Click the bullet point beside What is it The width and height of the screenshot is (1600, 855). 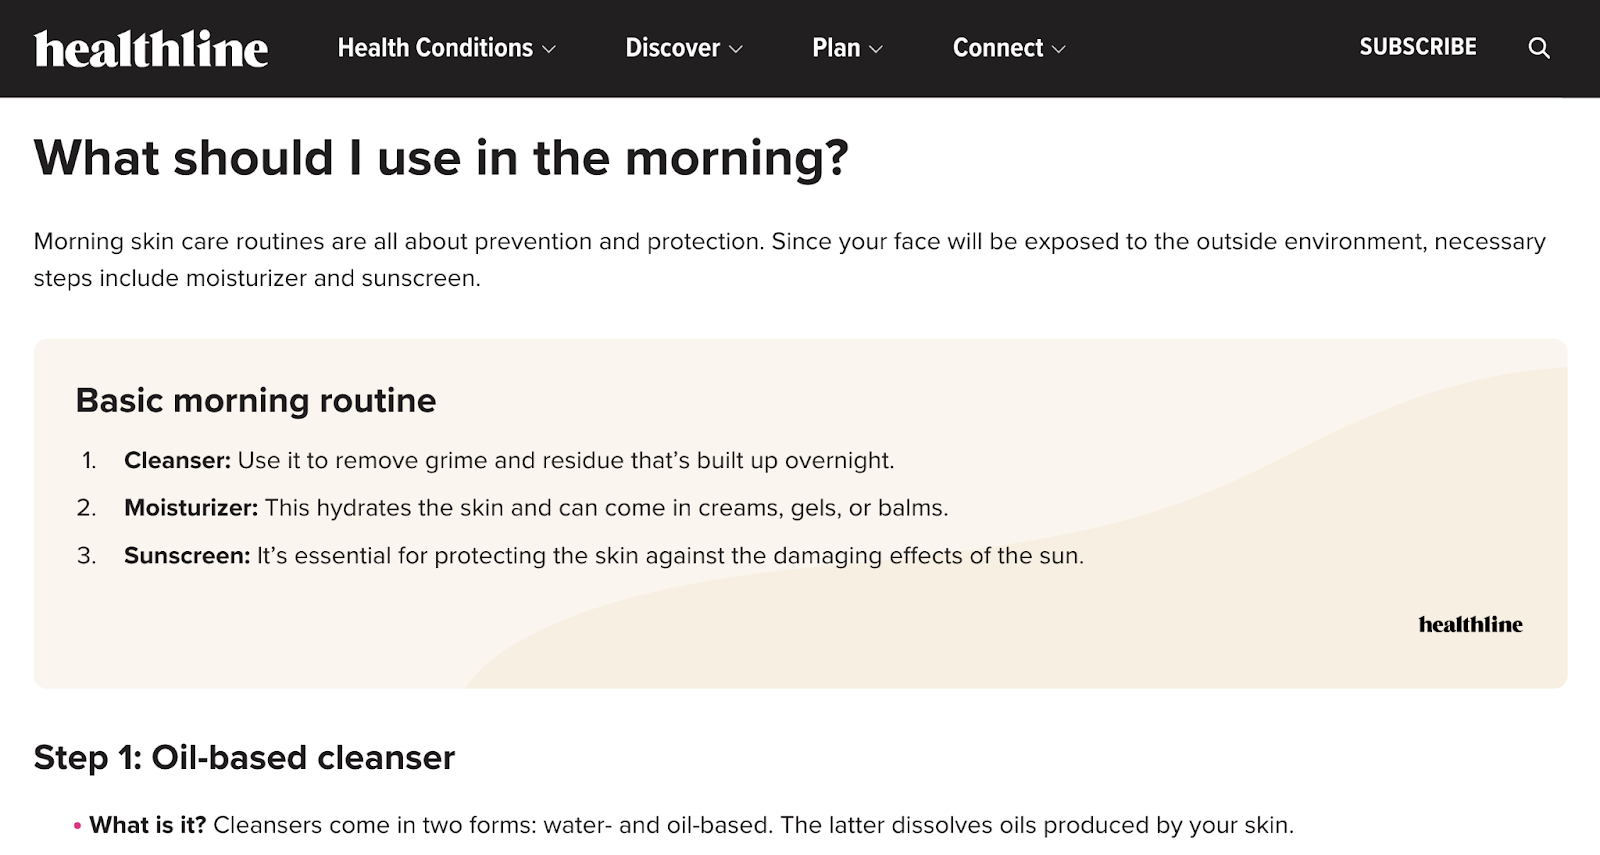(77, 824)
